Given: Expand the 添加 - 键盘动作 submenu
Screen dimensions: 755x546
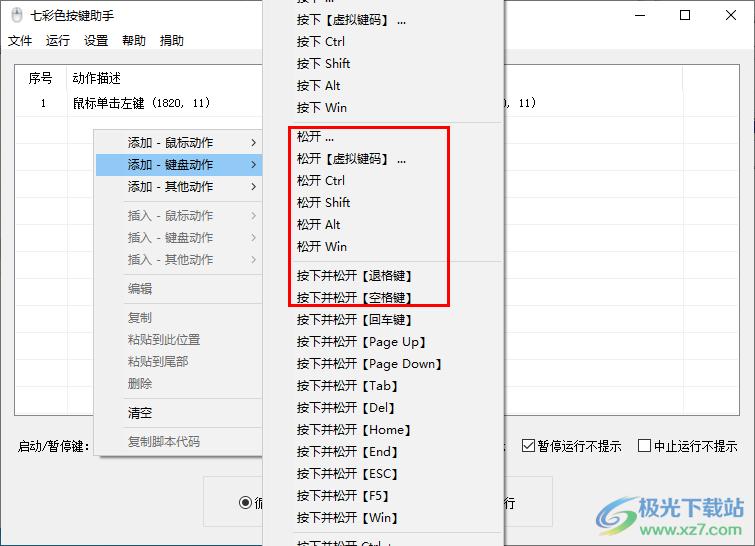Looking at the screenshot, I should tap(177, 165).
